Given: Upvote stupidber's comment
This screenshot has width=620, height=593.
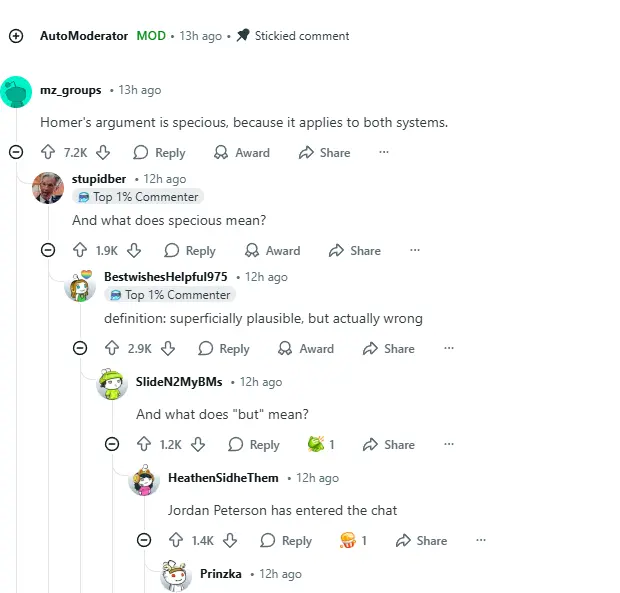Looking at the screenshot, I should [80, 251].
